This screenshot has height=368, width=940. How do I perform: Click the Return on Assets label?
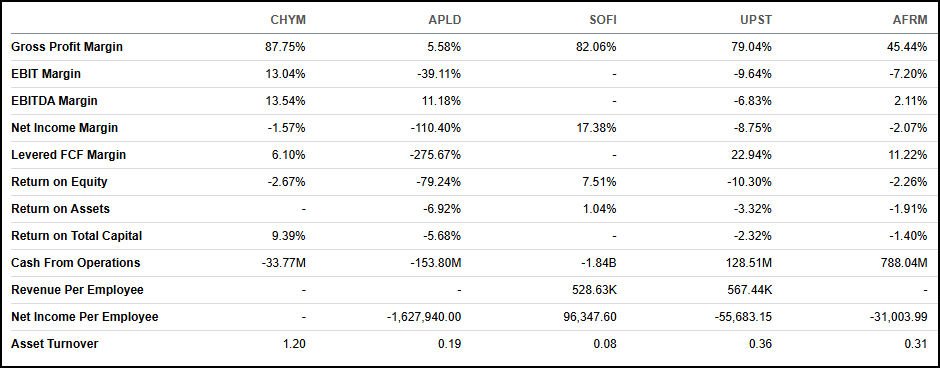[x=61, y=209]
